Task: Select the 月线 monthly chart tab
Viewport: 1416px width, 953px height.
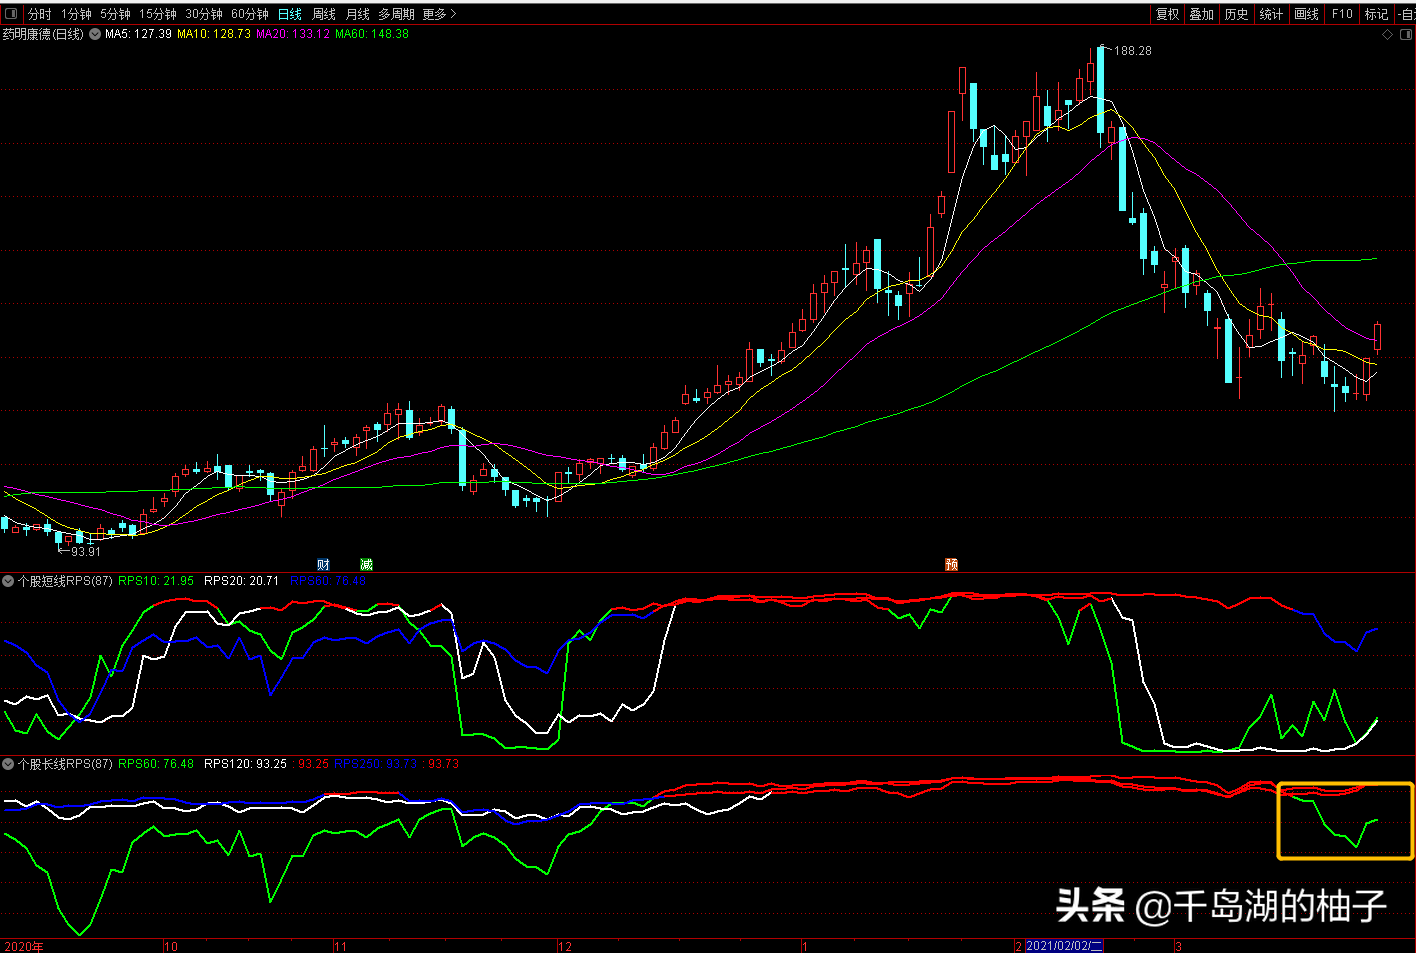Action: pyautogui.click(x=358, y=14)
